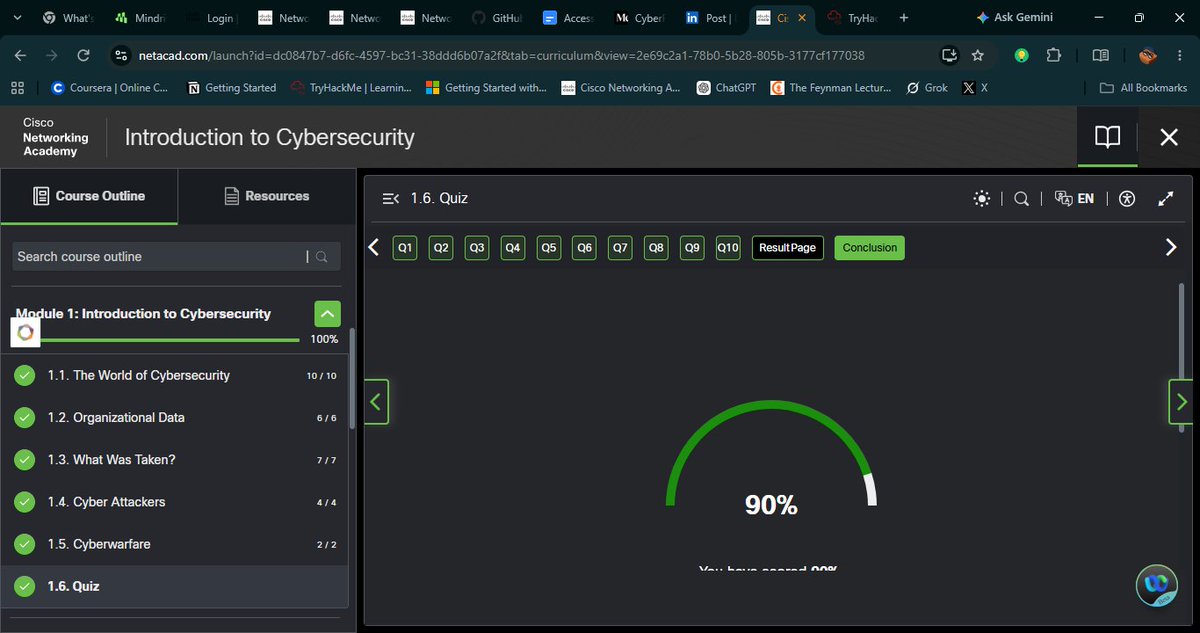Open The Feynman Lectures bookmark

point(831,88)
